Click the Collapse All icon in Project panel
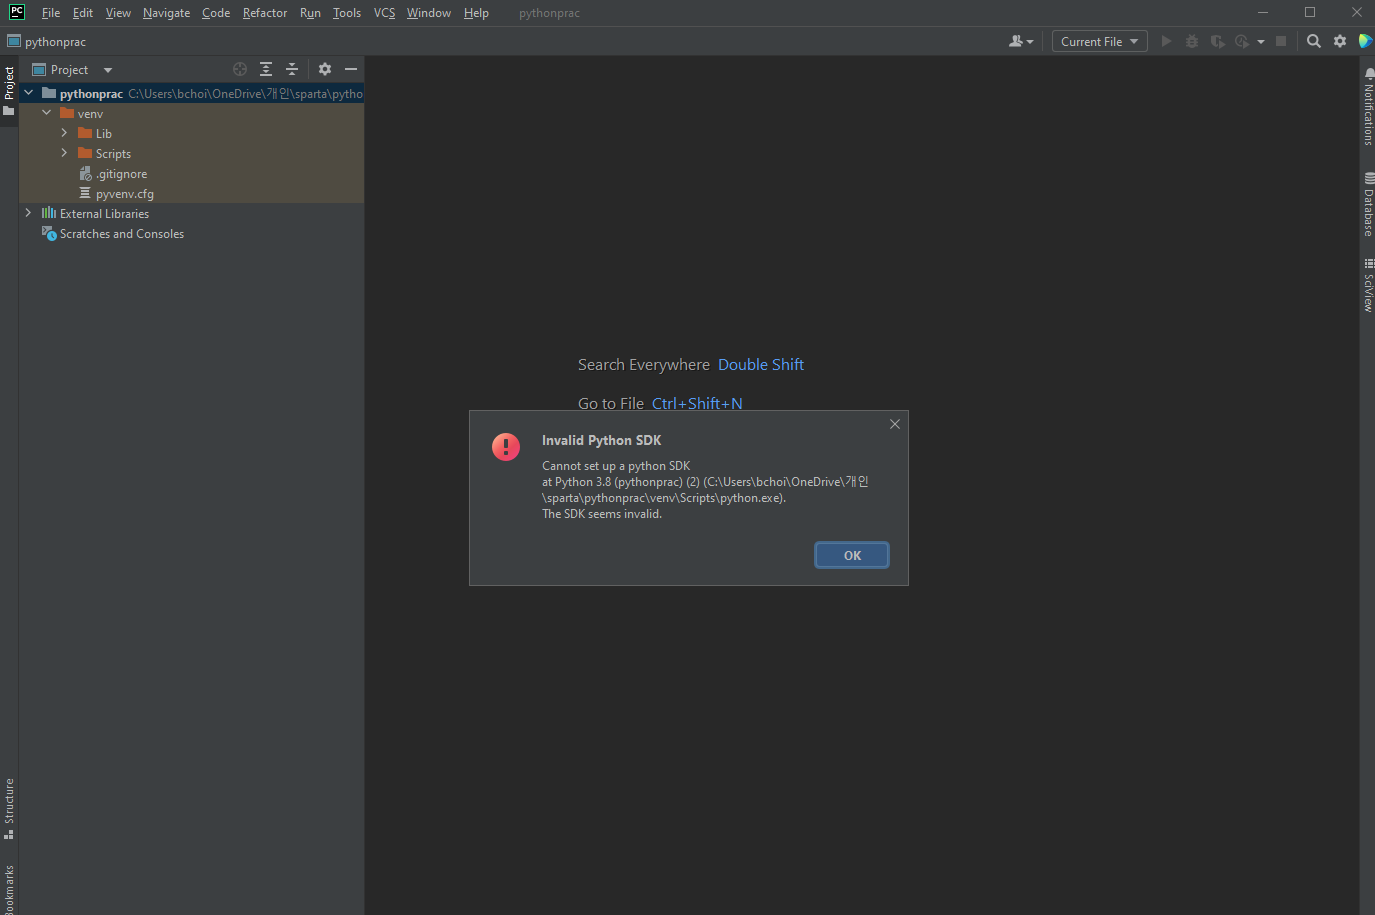1375x915 pixels. pos(292,69)
